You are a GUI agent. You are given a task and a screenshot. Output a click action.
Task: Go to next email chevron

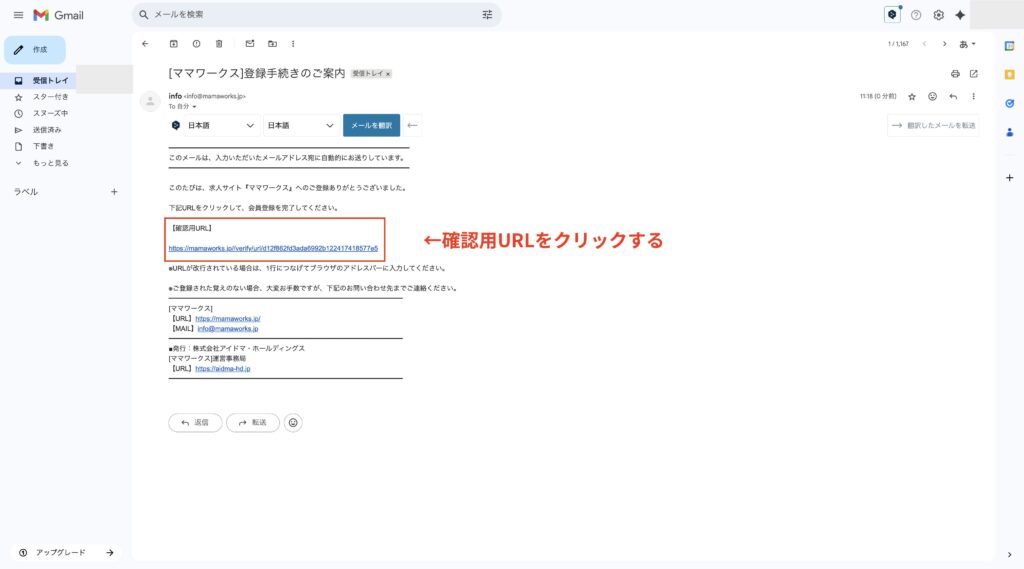tap(944, 44)
